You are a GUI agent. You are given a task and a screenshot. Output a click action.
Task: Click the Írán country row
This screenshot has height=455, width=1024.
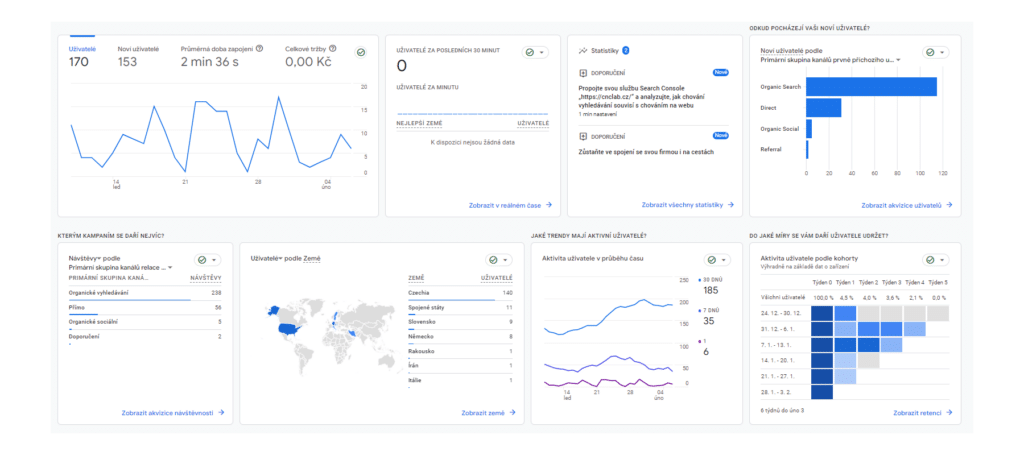click(x=460, y=366)
